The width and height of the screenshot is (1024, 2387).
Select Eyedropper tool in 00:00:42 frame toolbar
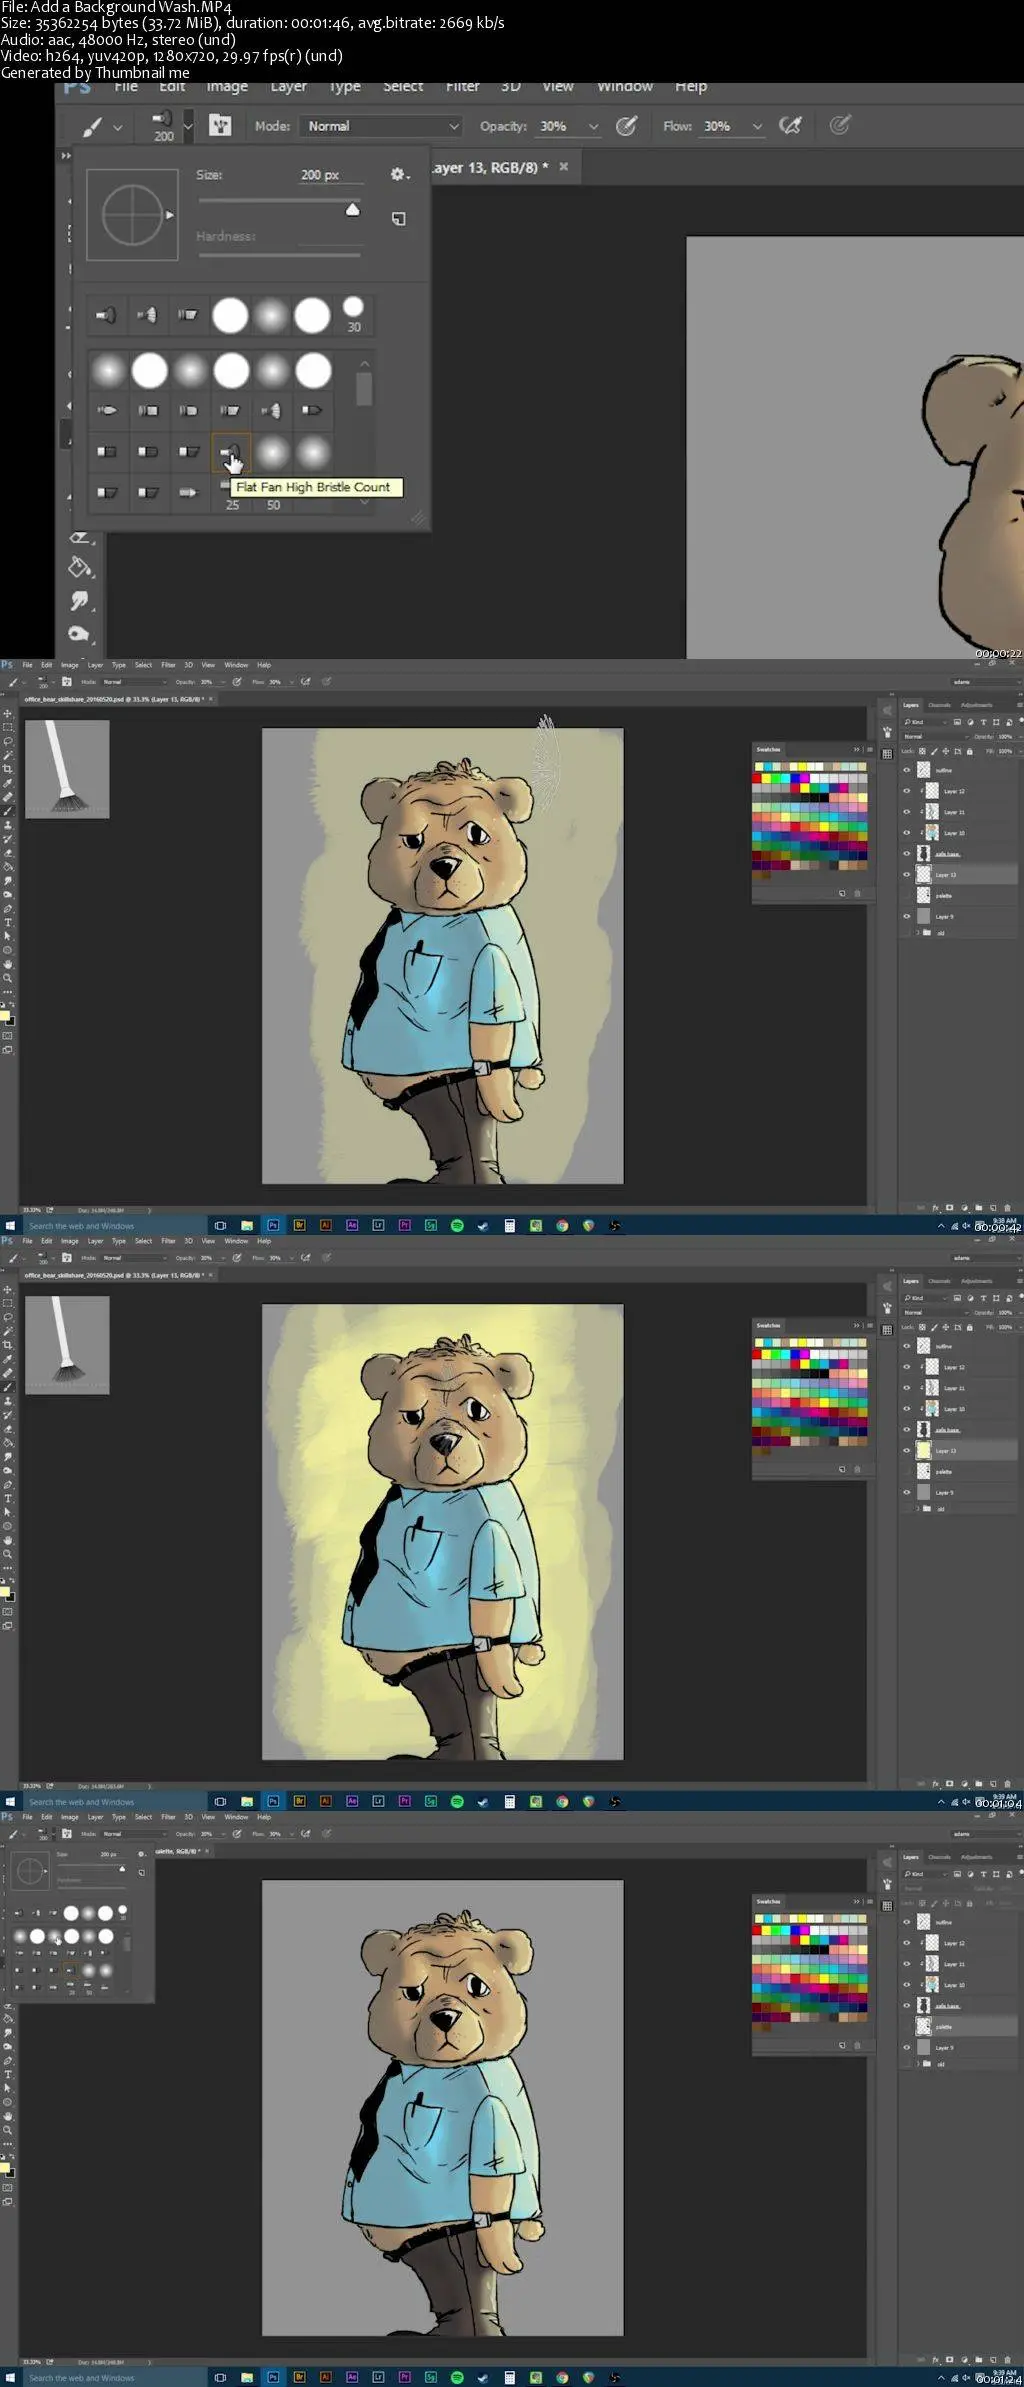[8, 783]
